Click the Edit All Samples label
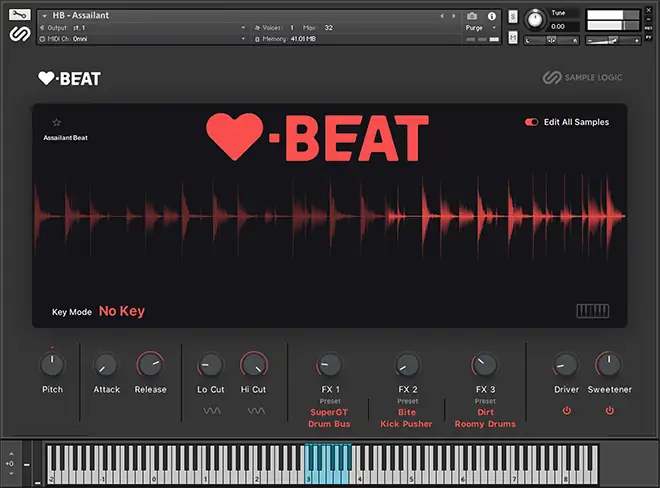The image size is (660, 488). (576, 122)
